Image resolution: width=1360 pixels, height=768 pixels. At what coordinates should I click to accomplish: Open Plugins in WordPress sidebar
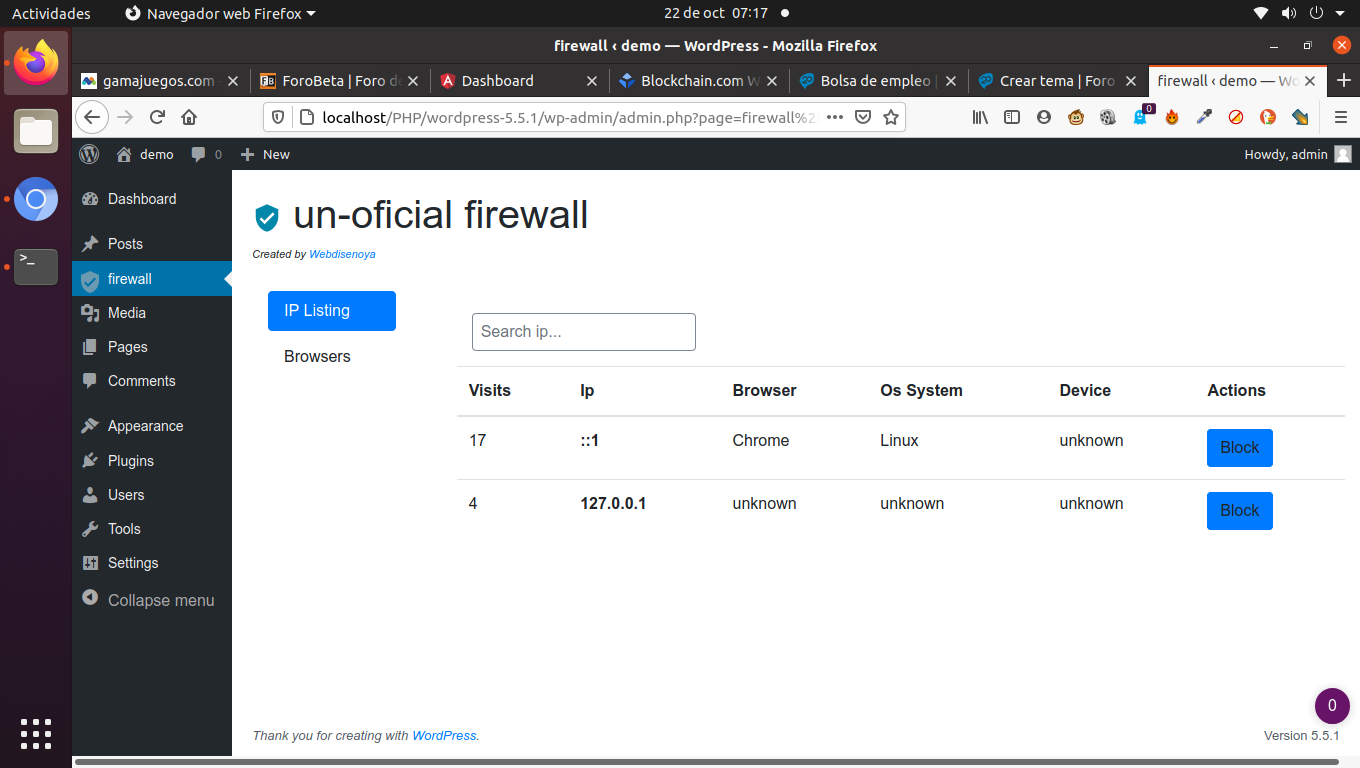[x=152, y=461]
